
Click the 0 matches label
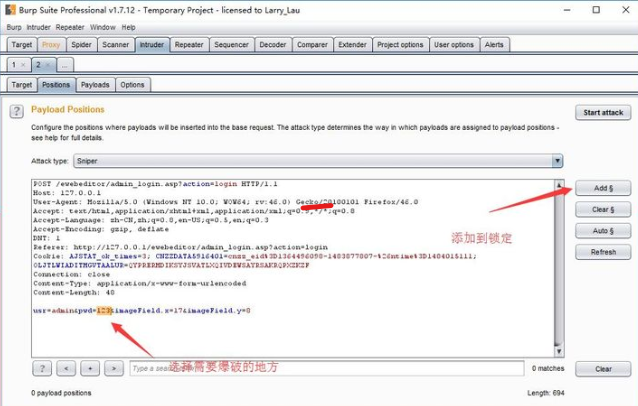pyautogui.click(x=548, y=368)
